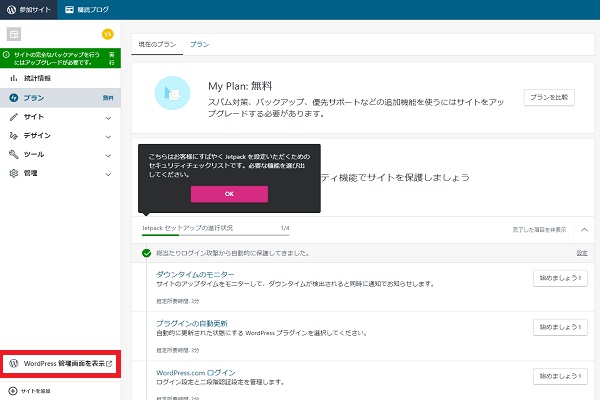The image size is (600, 400).
Task: Click the pink OK button in the tooltip
Action: coord(229,194)
